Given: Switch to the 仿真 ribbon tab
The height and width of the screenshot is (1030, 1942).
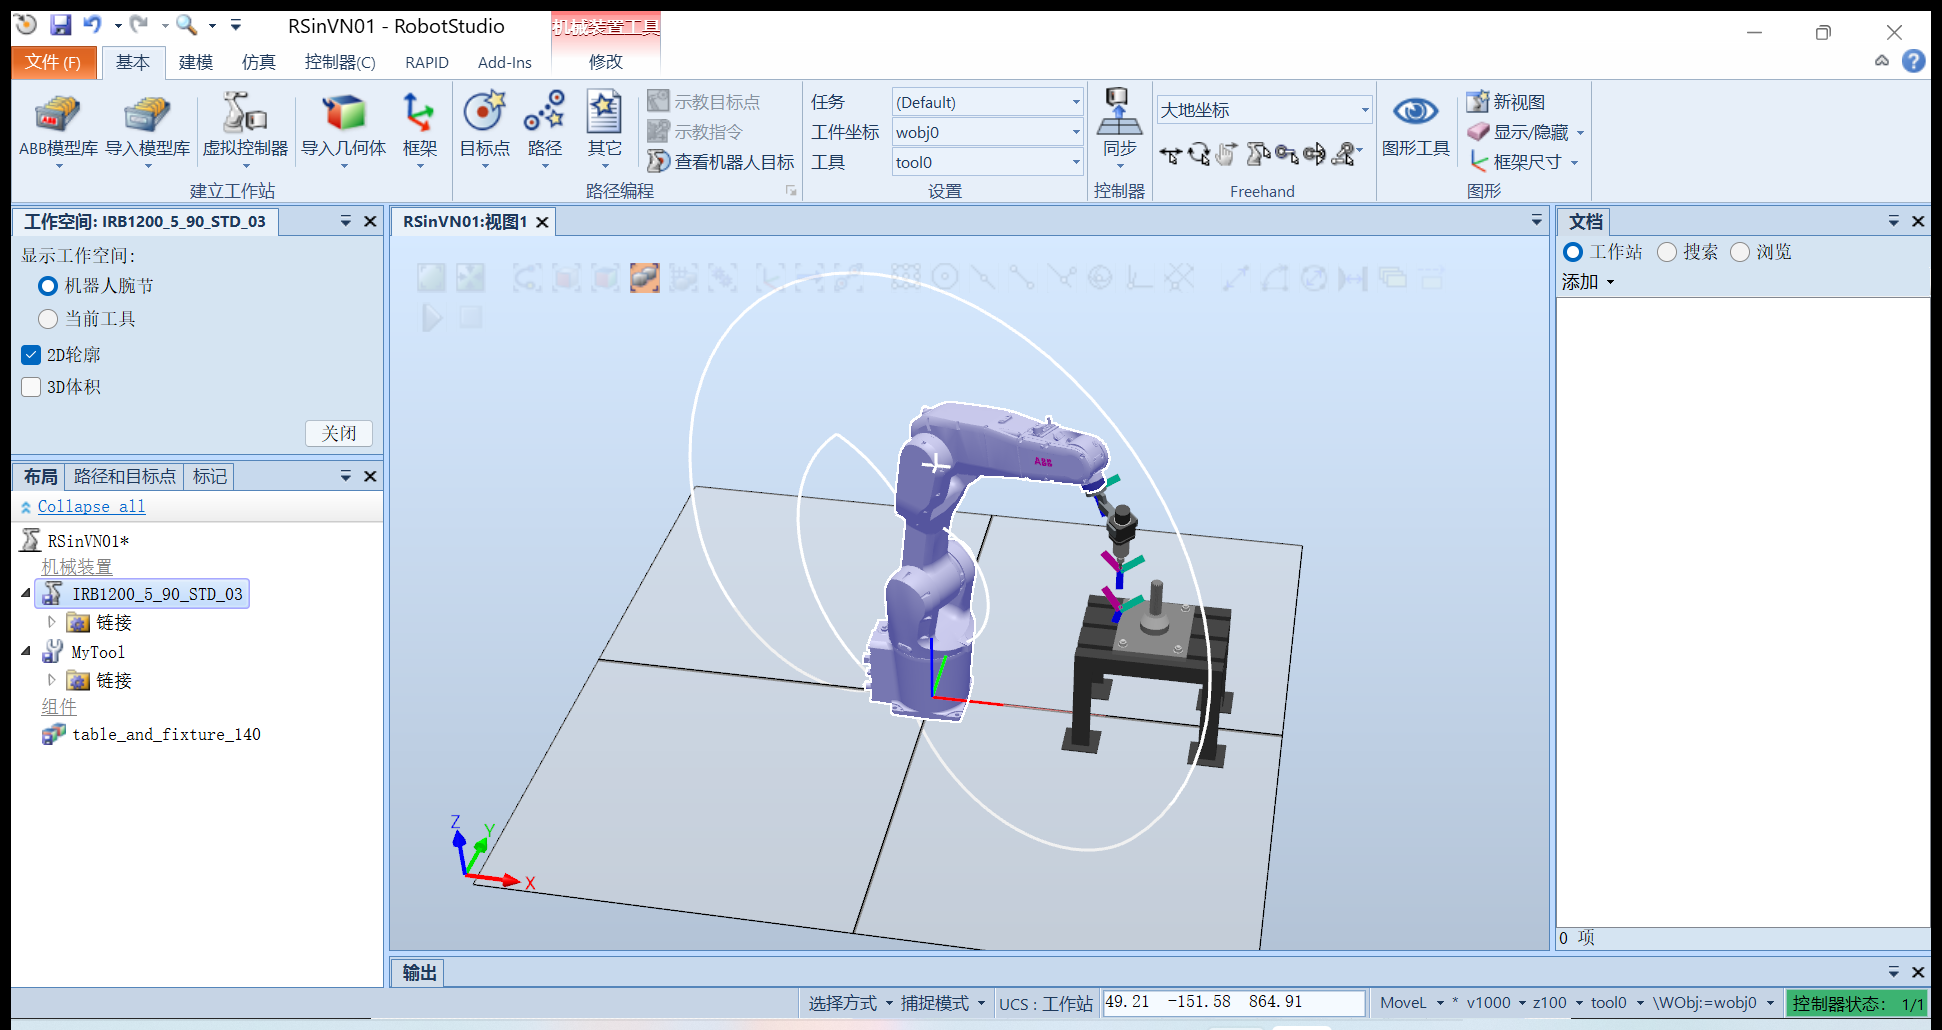Looking at the screenshot, I should [x=259, y=62].
